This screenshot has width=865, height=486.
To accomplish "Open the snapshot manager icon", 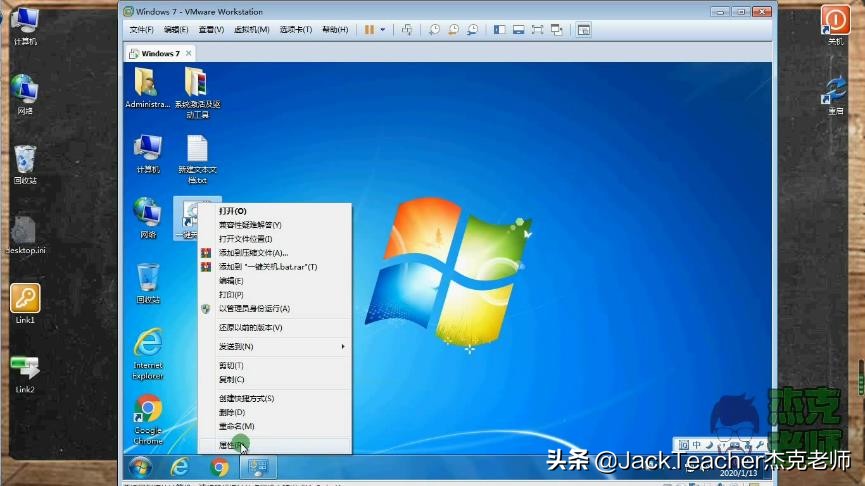I will [472, 30].
